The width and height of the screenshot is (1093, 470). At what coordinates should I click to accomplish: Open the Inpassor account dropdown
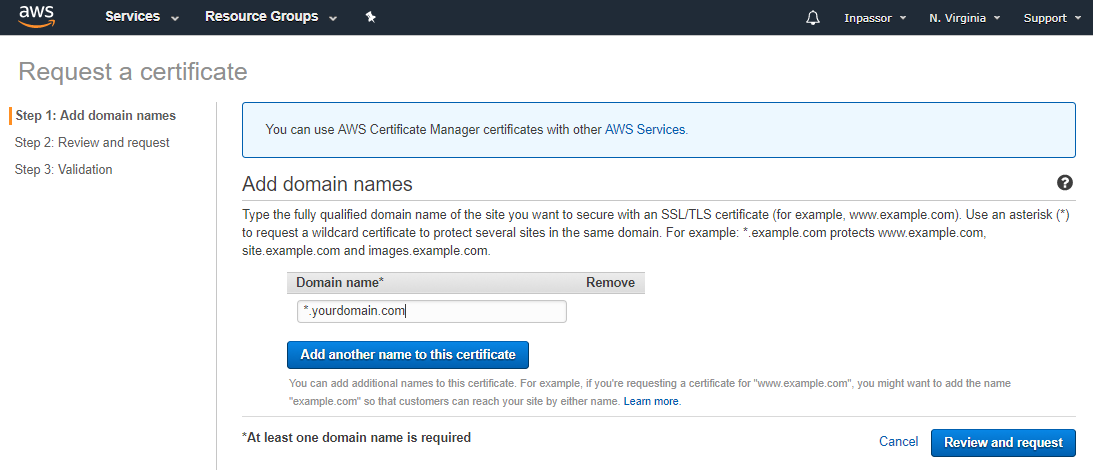(x=875, y=18)
